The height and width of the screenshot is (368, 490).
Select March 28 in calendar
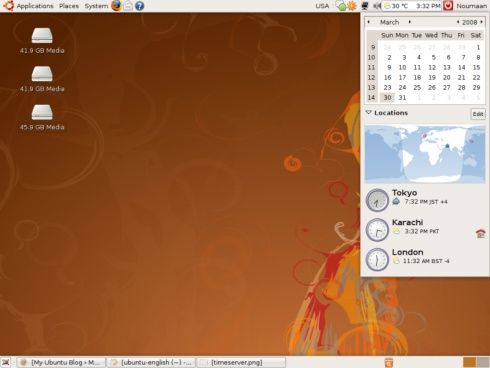[461, 87]
